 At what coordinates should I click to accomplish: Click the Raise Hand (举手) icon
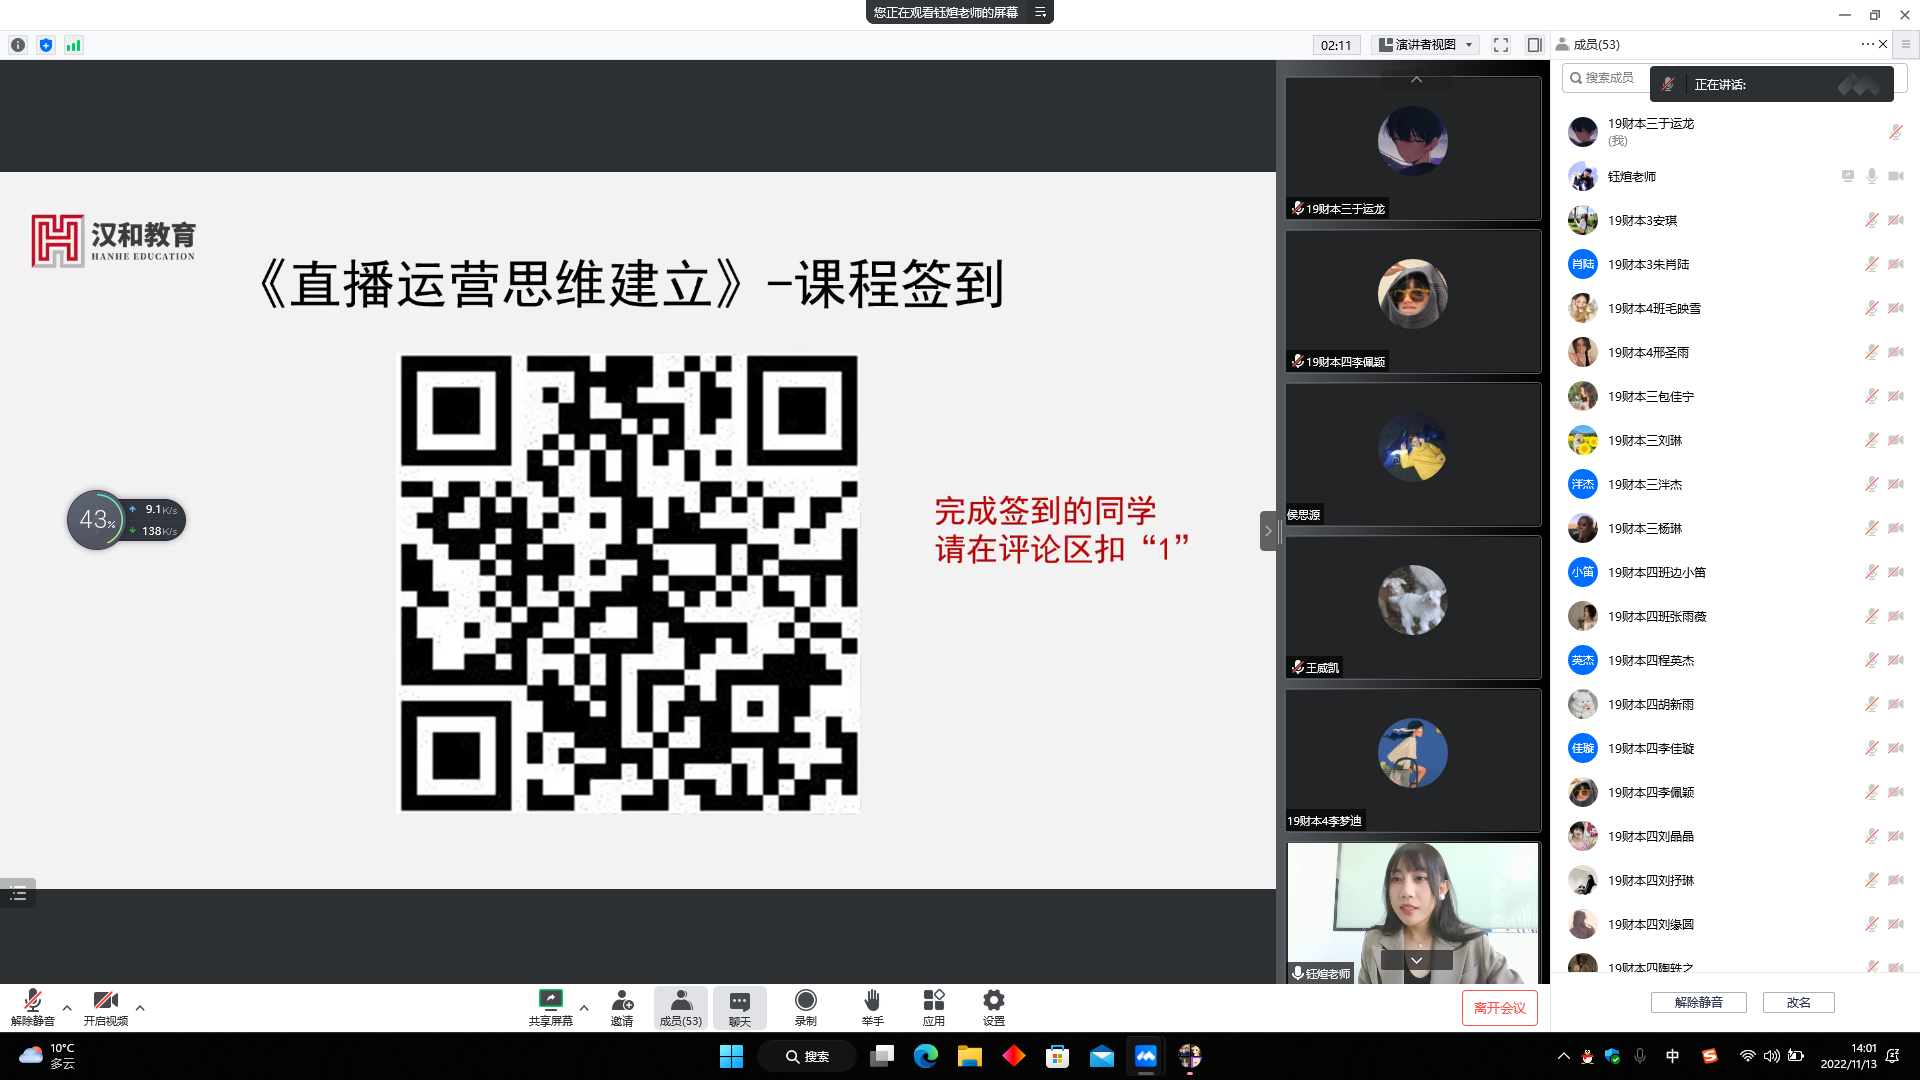click(872, 1001)
